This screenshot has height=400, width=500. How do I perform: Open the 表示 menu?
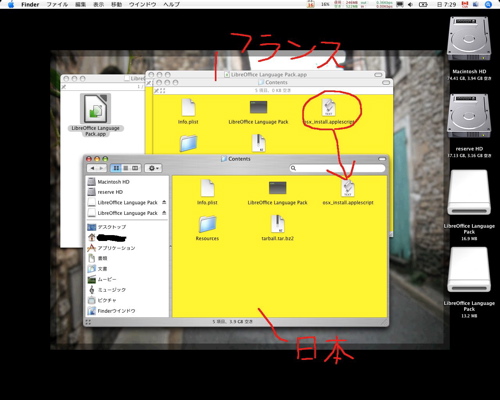(99, 4)
